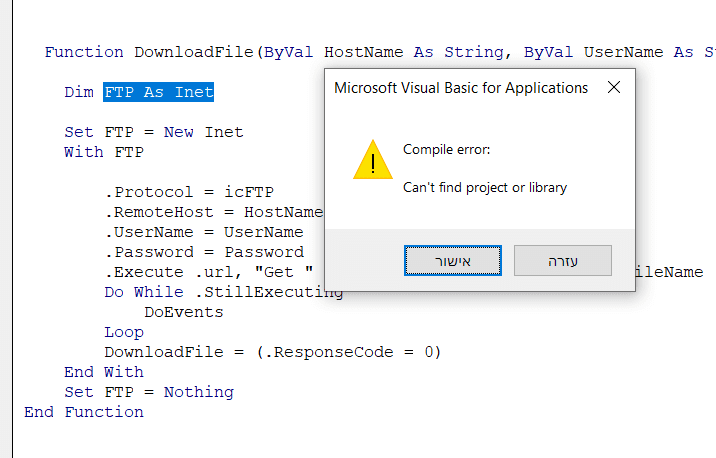Place cursor on the Dim keyword
Image resolution: width=716 pixels, height=458 pixels.
tap(79, 92)
